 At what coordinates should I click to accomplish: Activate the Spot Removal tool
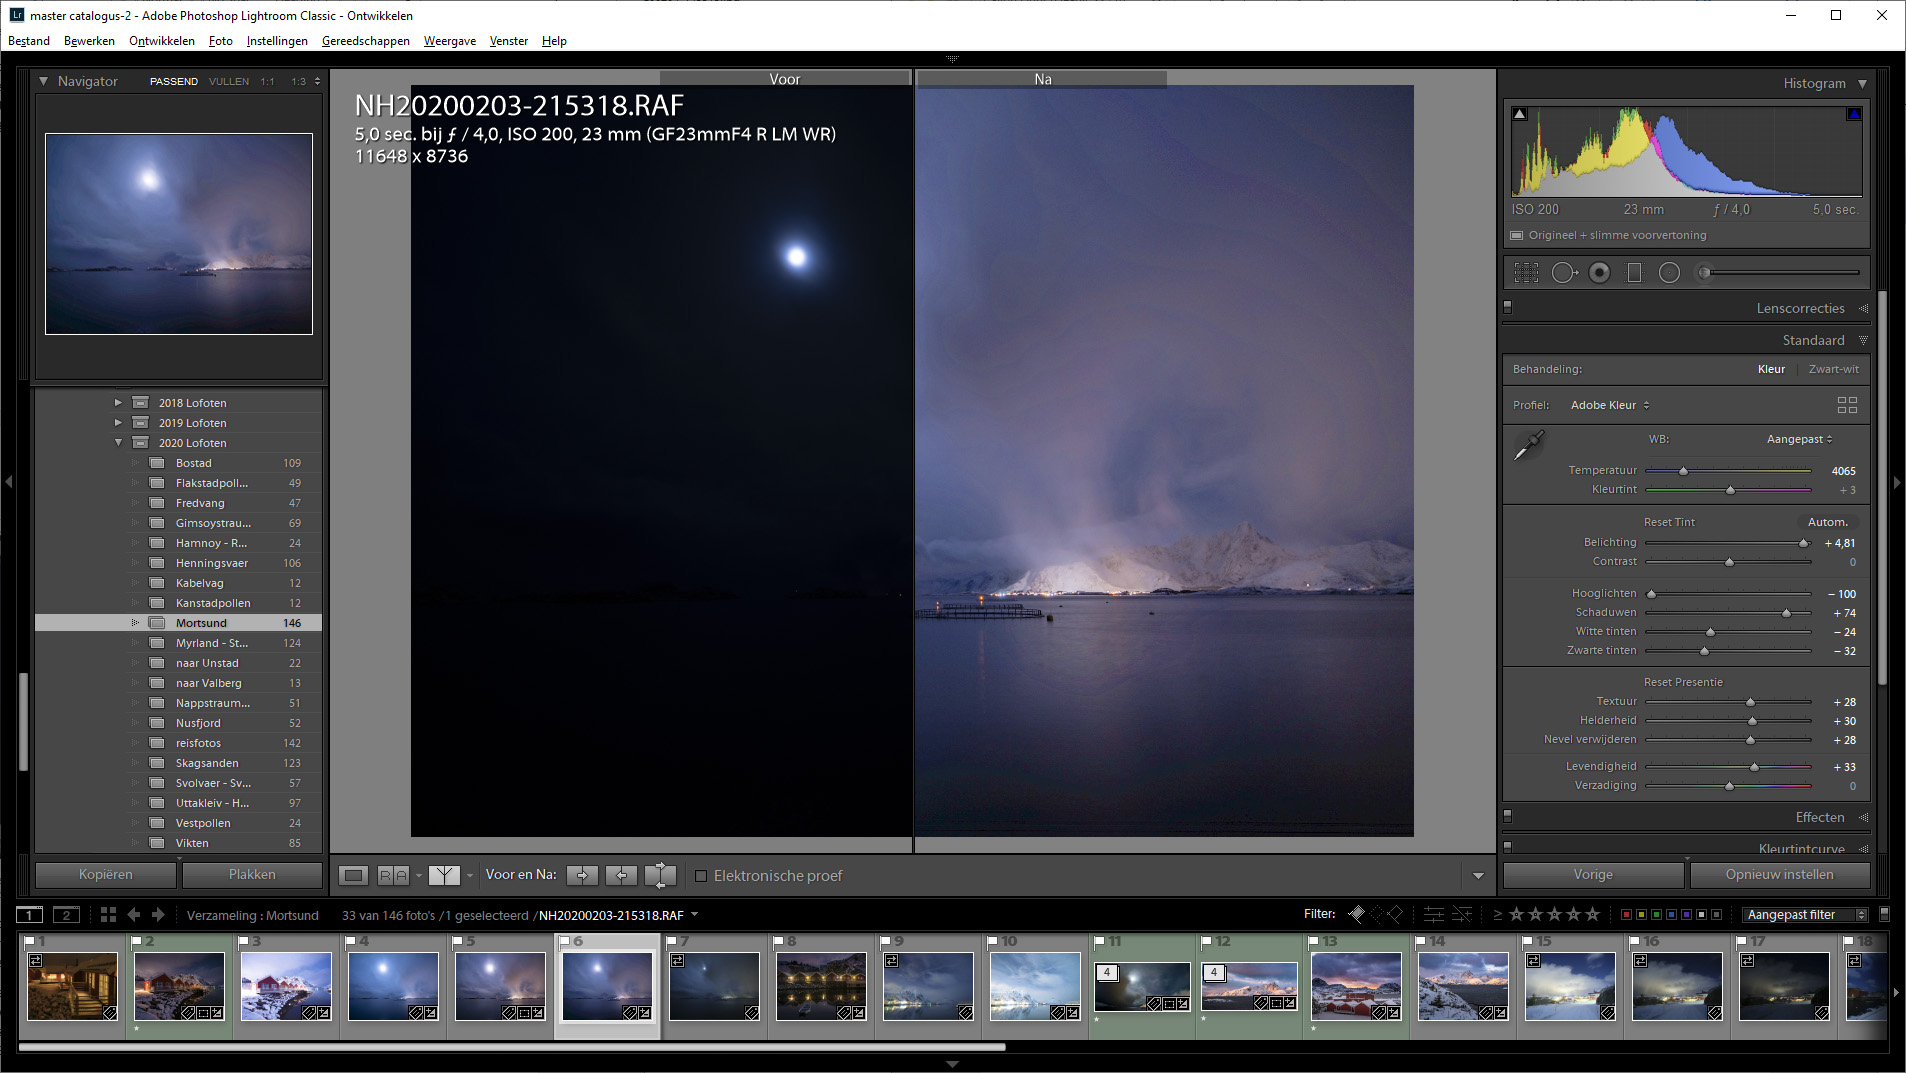click(x=1563, y=273)
